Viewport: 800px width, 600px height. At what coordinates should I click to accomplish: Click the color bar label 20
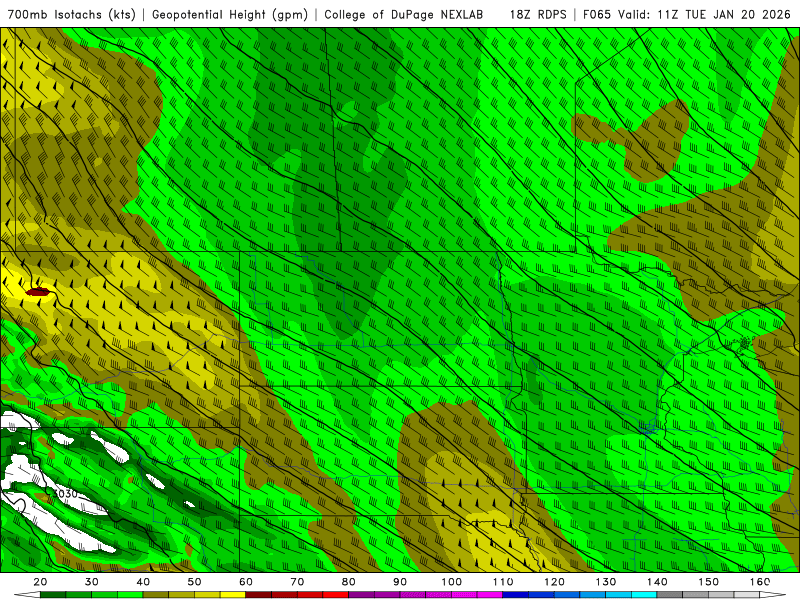point(40,582)
